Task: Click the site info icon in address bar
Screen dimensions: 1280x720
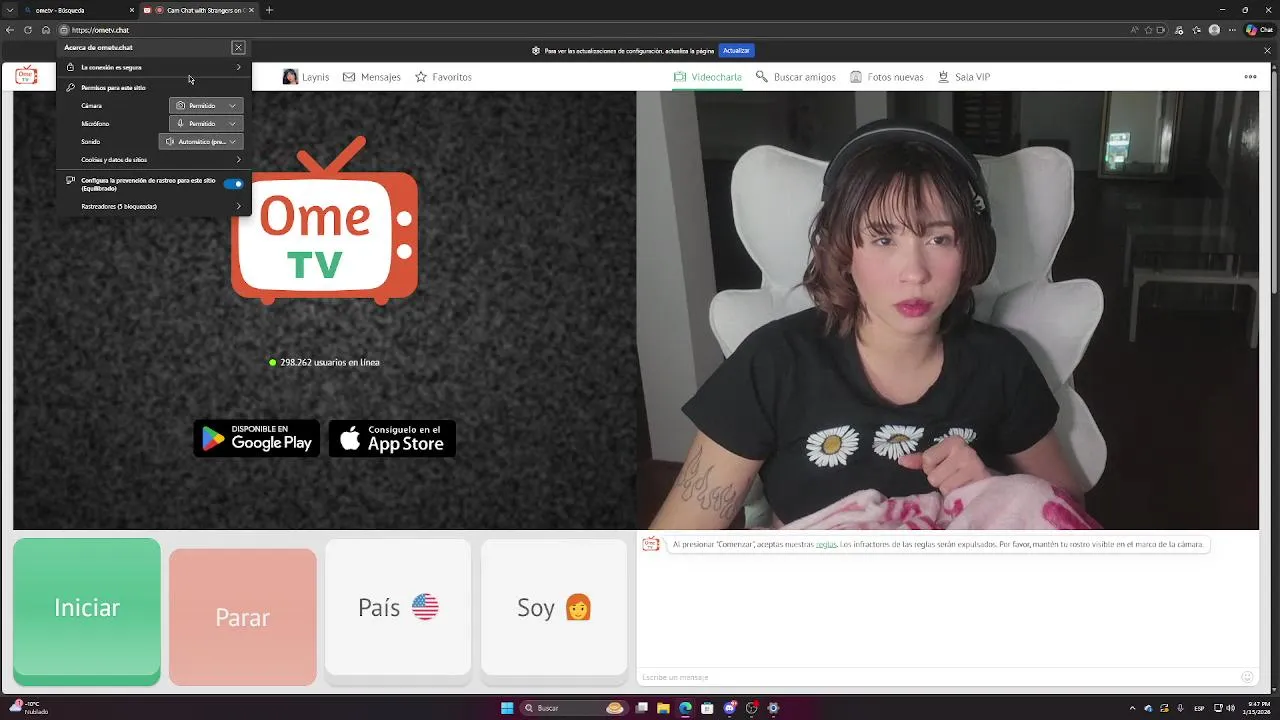Action: click(x=64, y=30)
